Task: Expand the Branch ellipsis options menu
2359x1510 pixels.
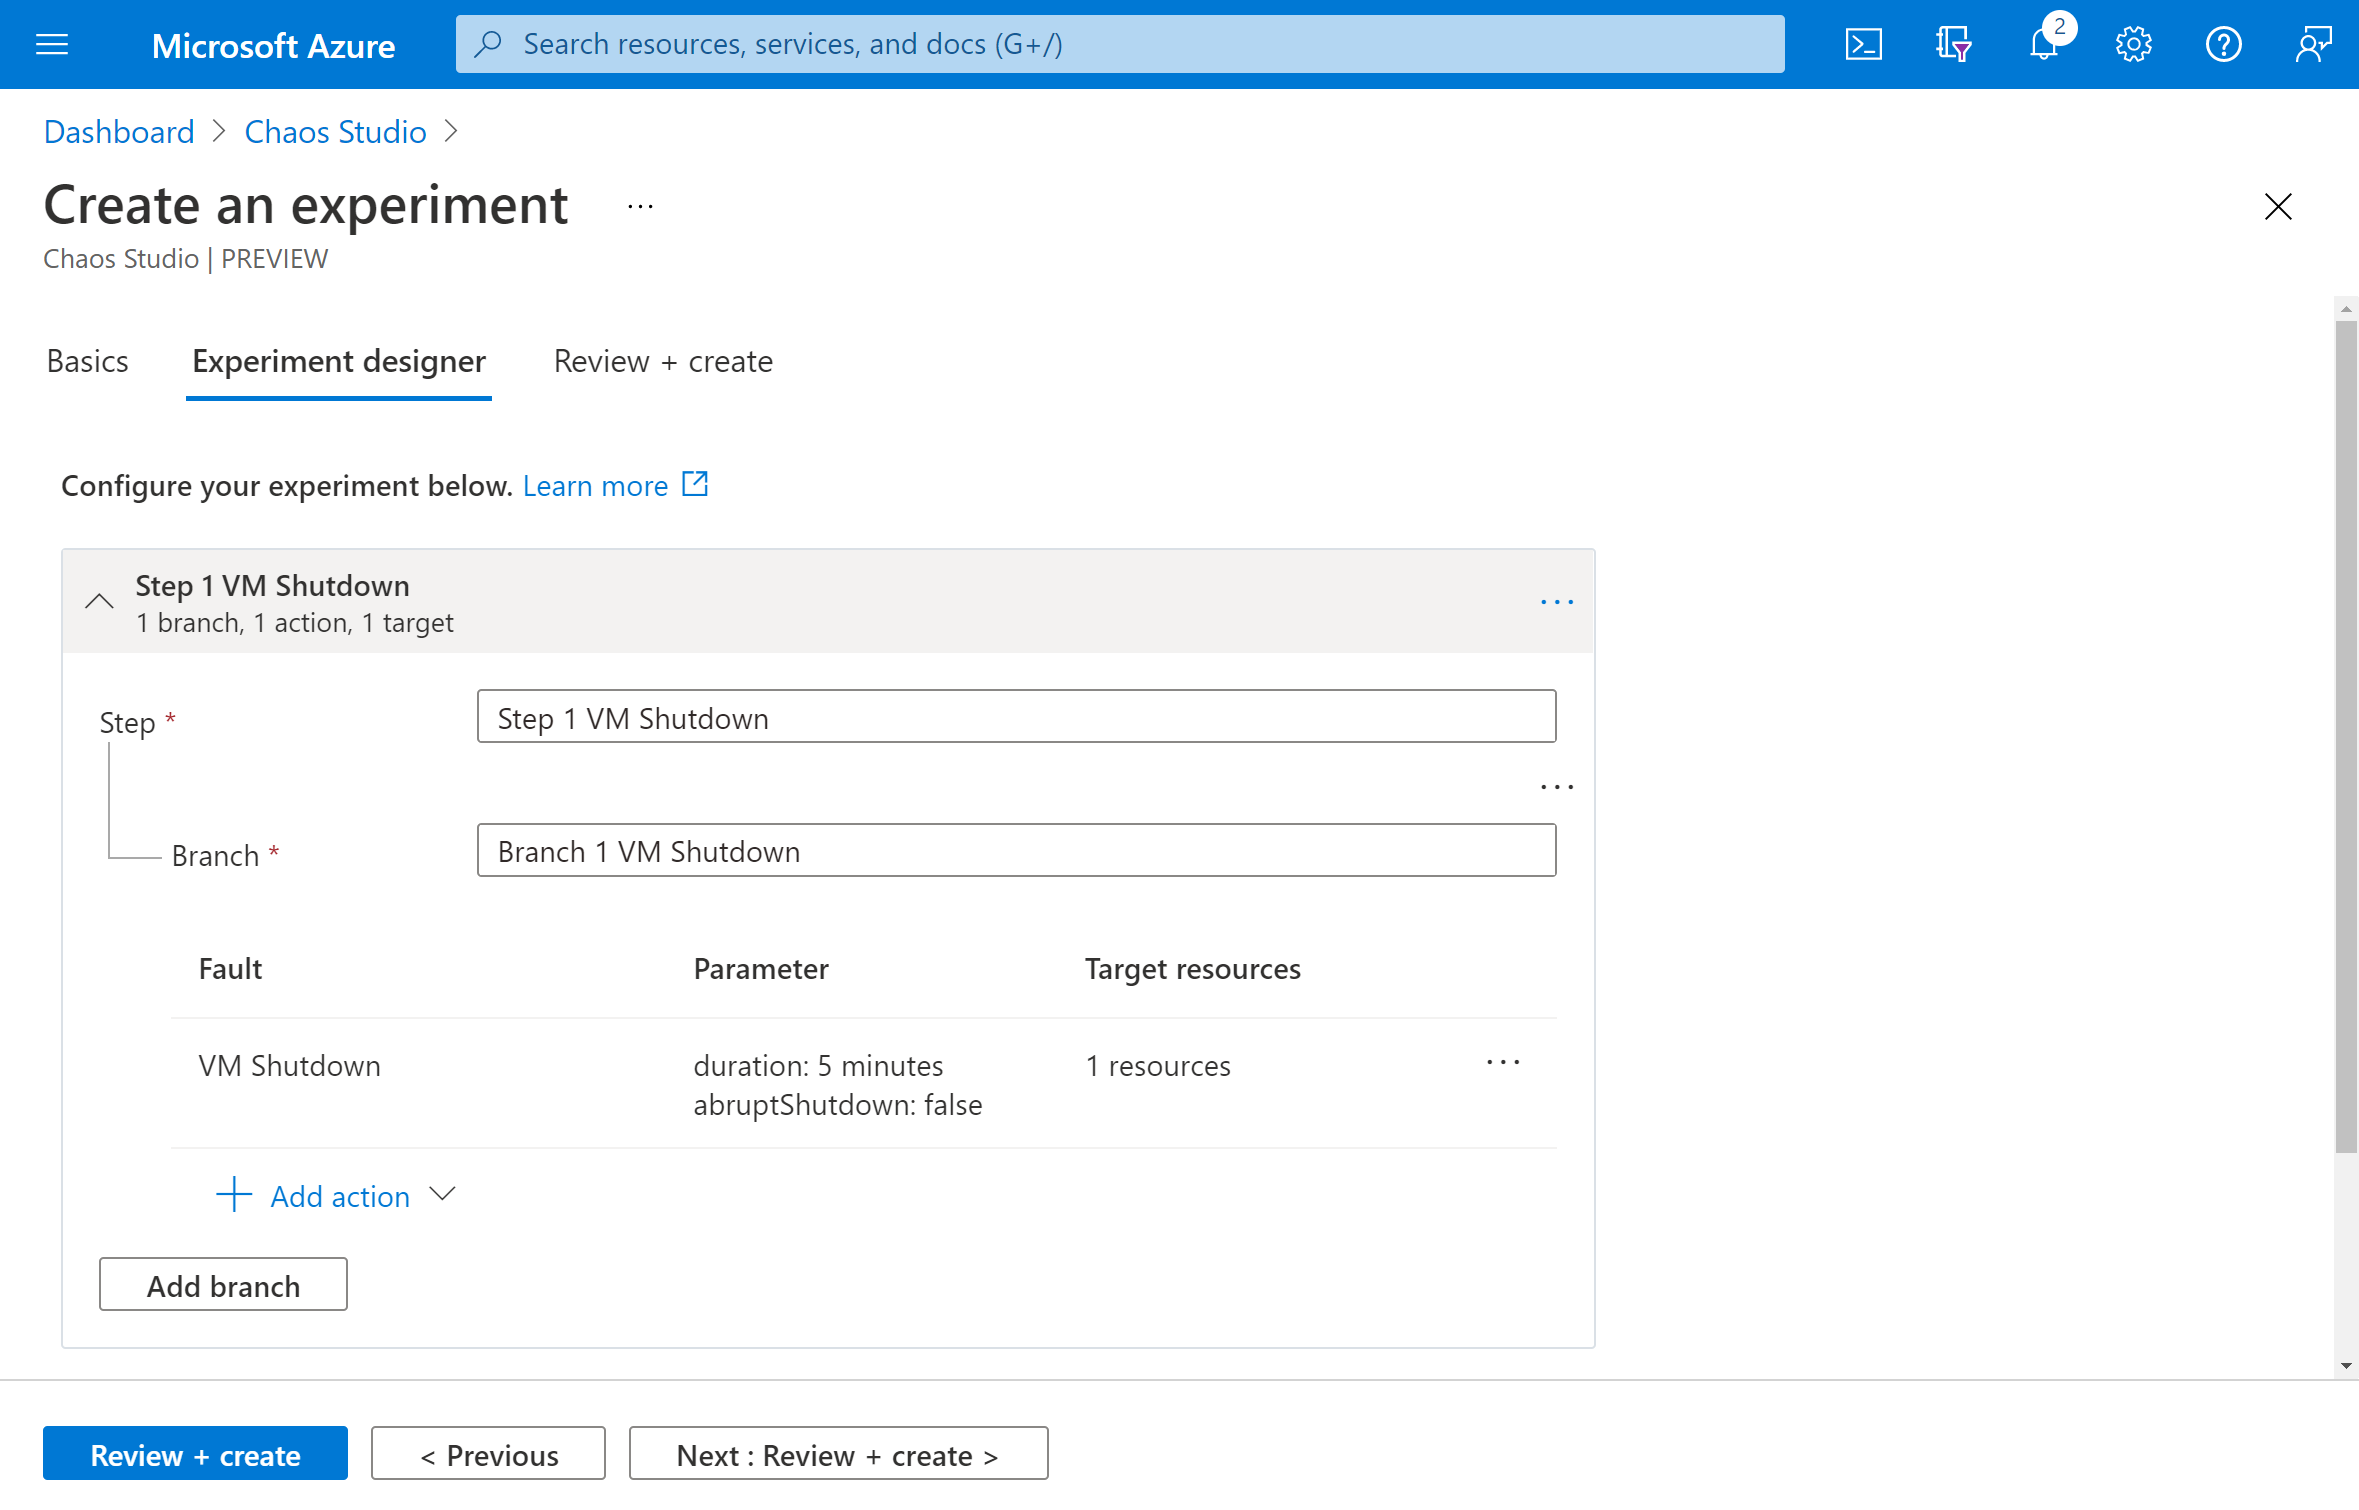Action: (x=1558, y=786)
